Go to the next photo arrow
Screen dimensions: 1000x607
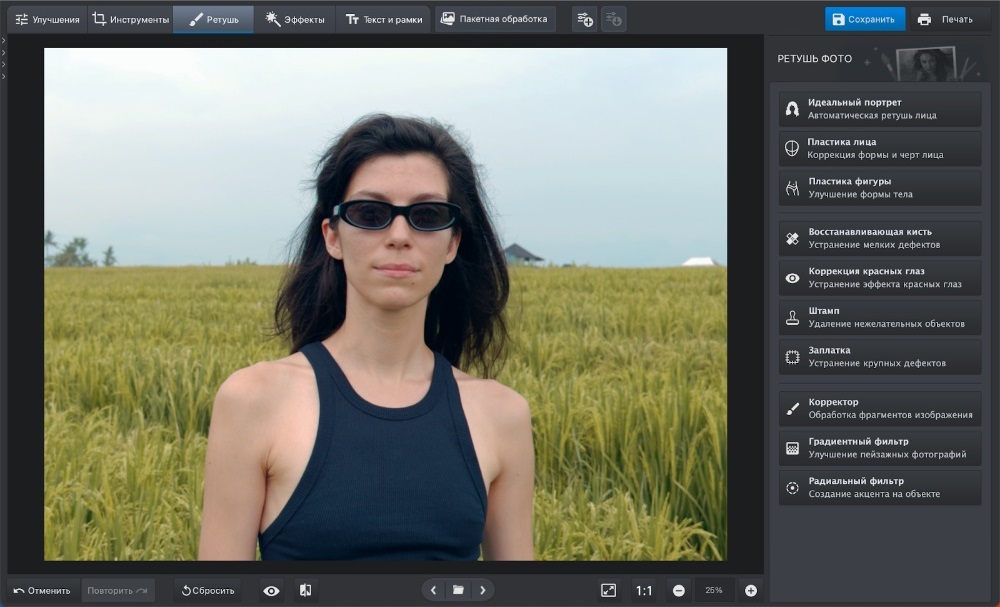[482, 590]
